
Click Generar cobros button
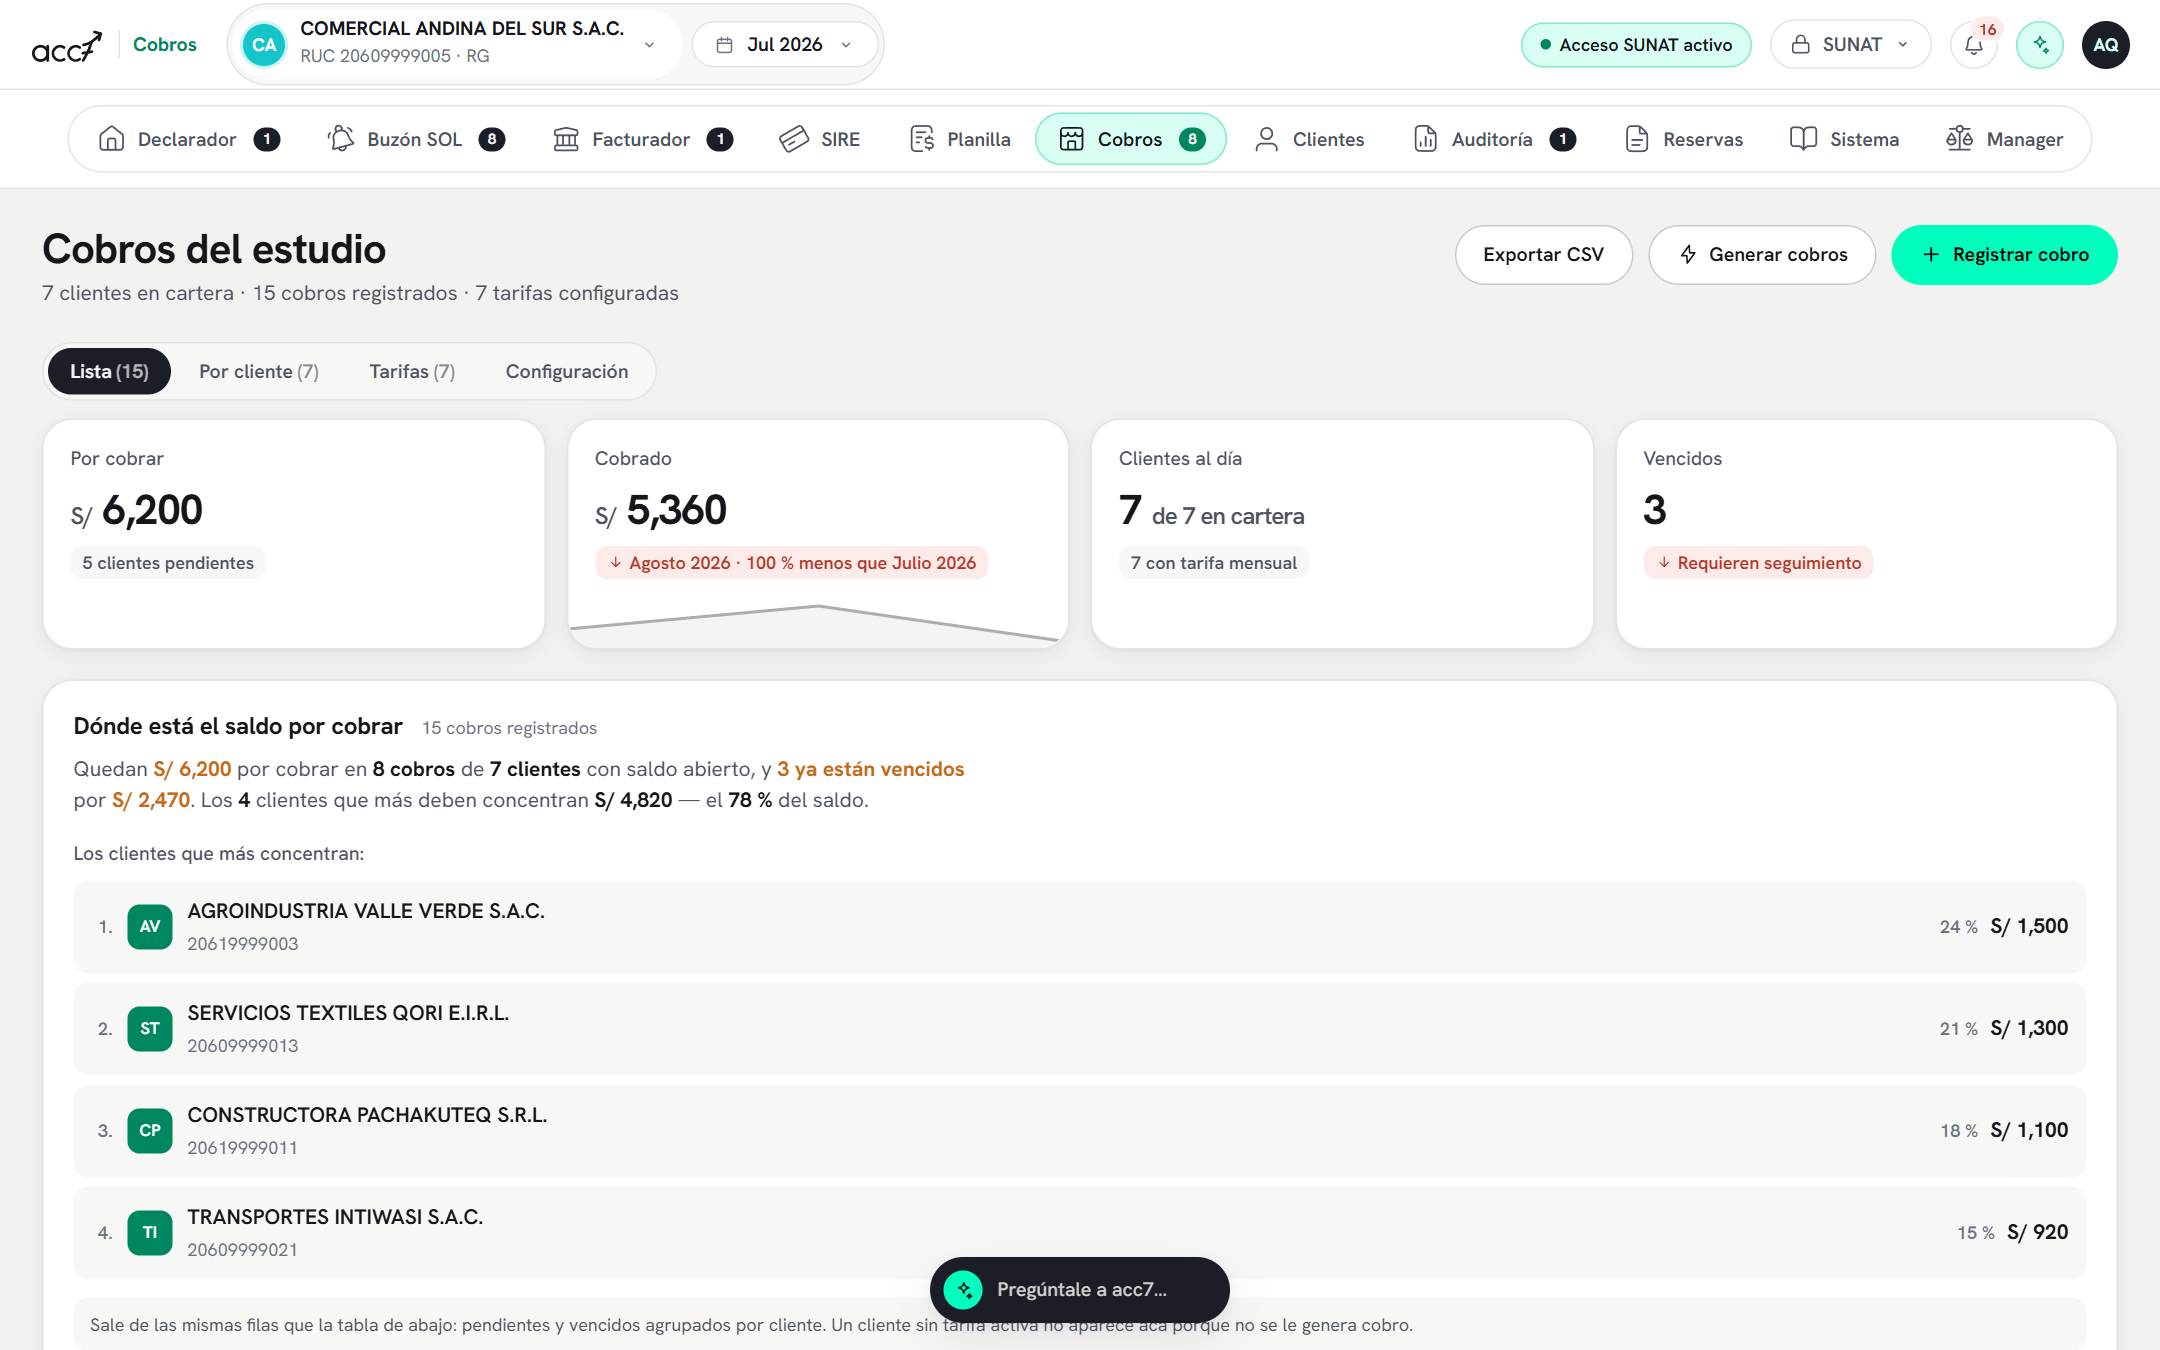pos(1762,255)
